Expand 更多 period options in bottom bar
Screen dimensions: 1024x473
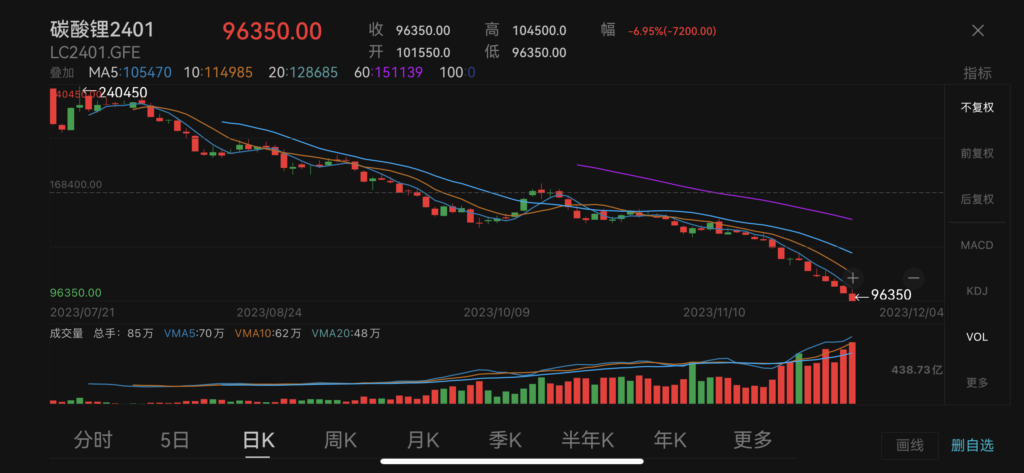click(x=752, y=440)
